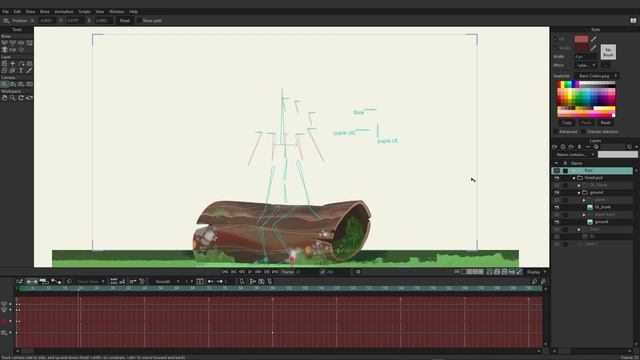The width and height of the screenshot is (640, 360).
Task: Open the Effect dropdown
Action: click(x=586, y=65)
